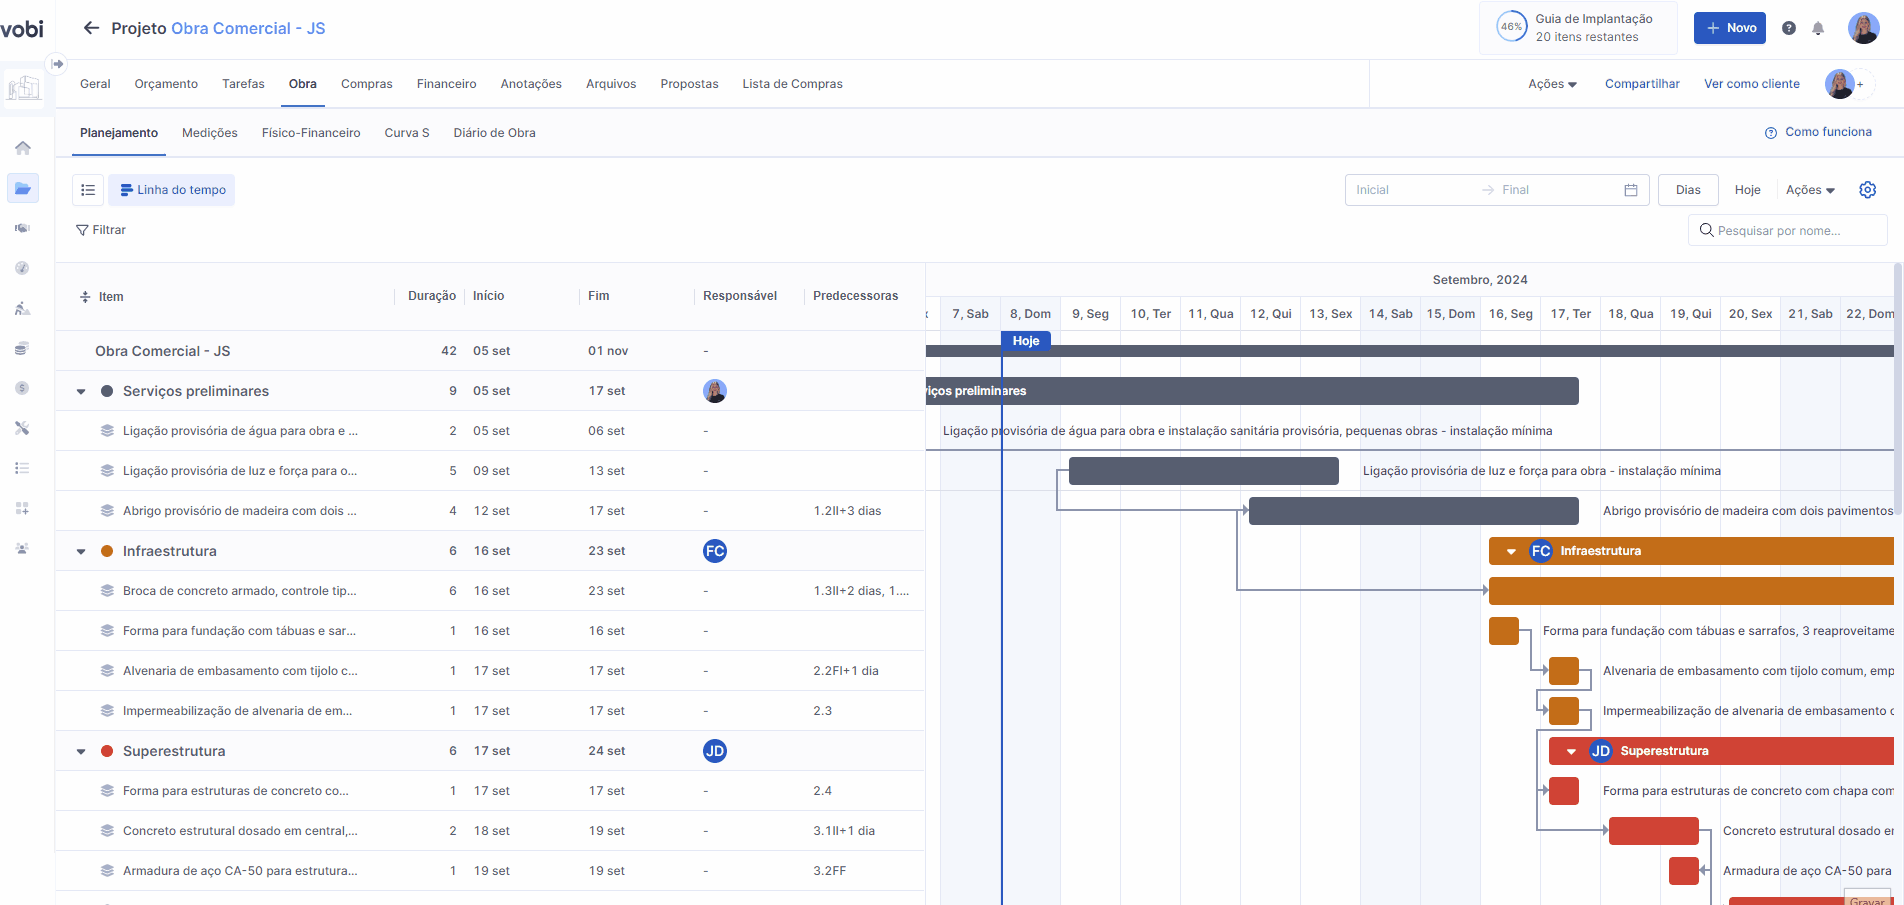Click the back arrow beside Projeto title
The width and height of the screenshot is (1904, 905).
[91, 28]
